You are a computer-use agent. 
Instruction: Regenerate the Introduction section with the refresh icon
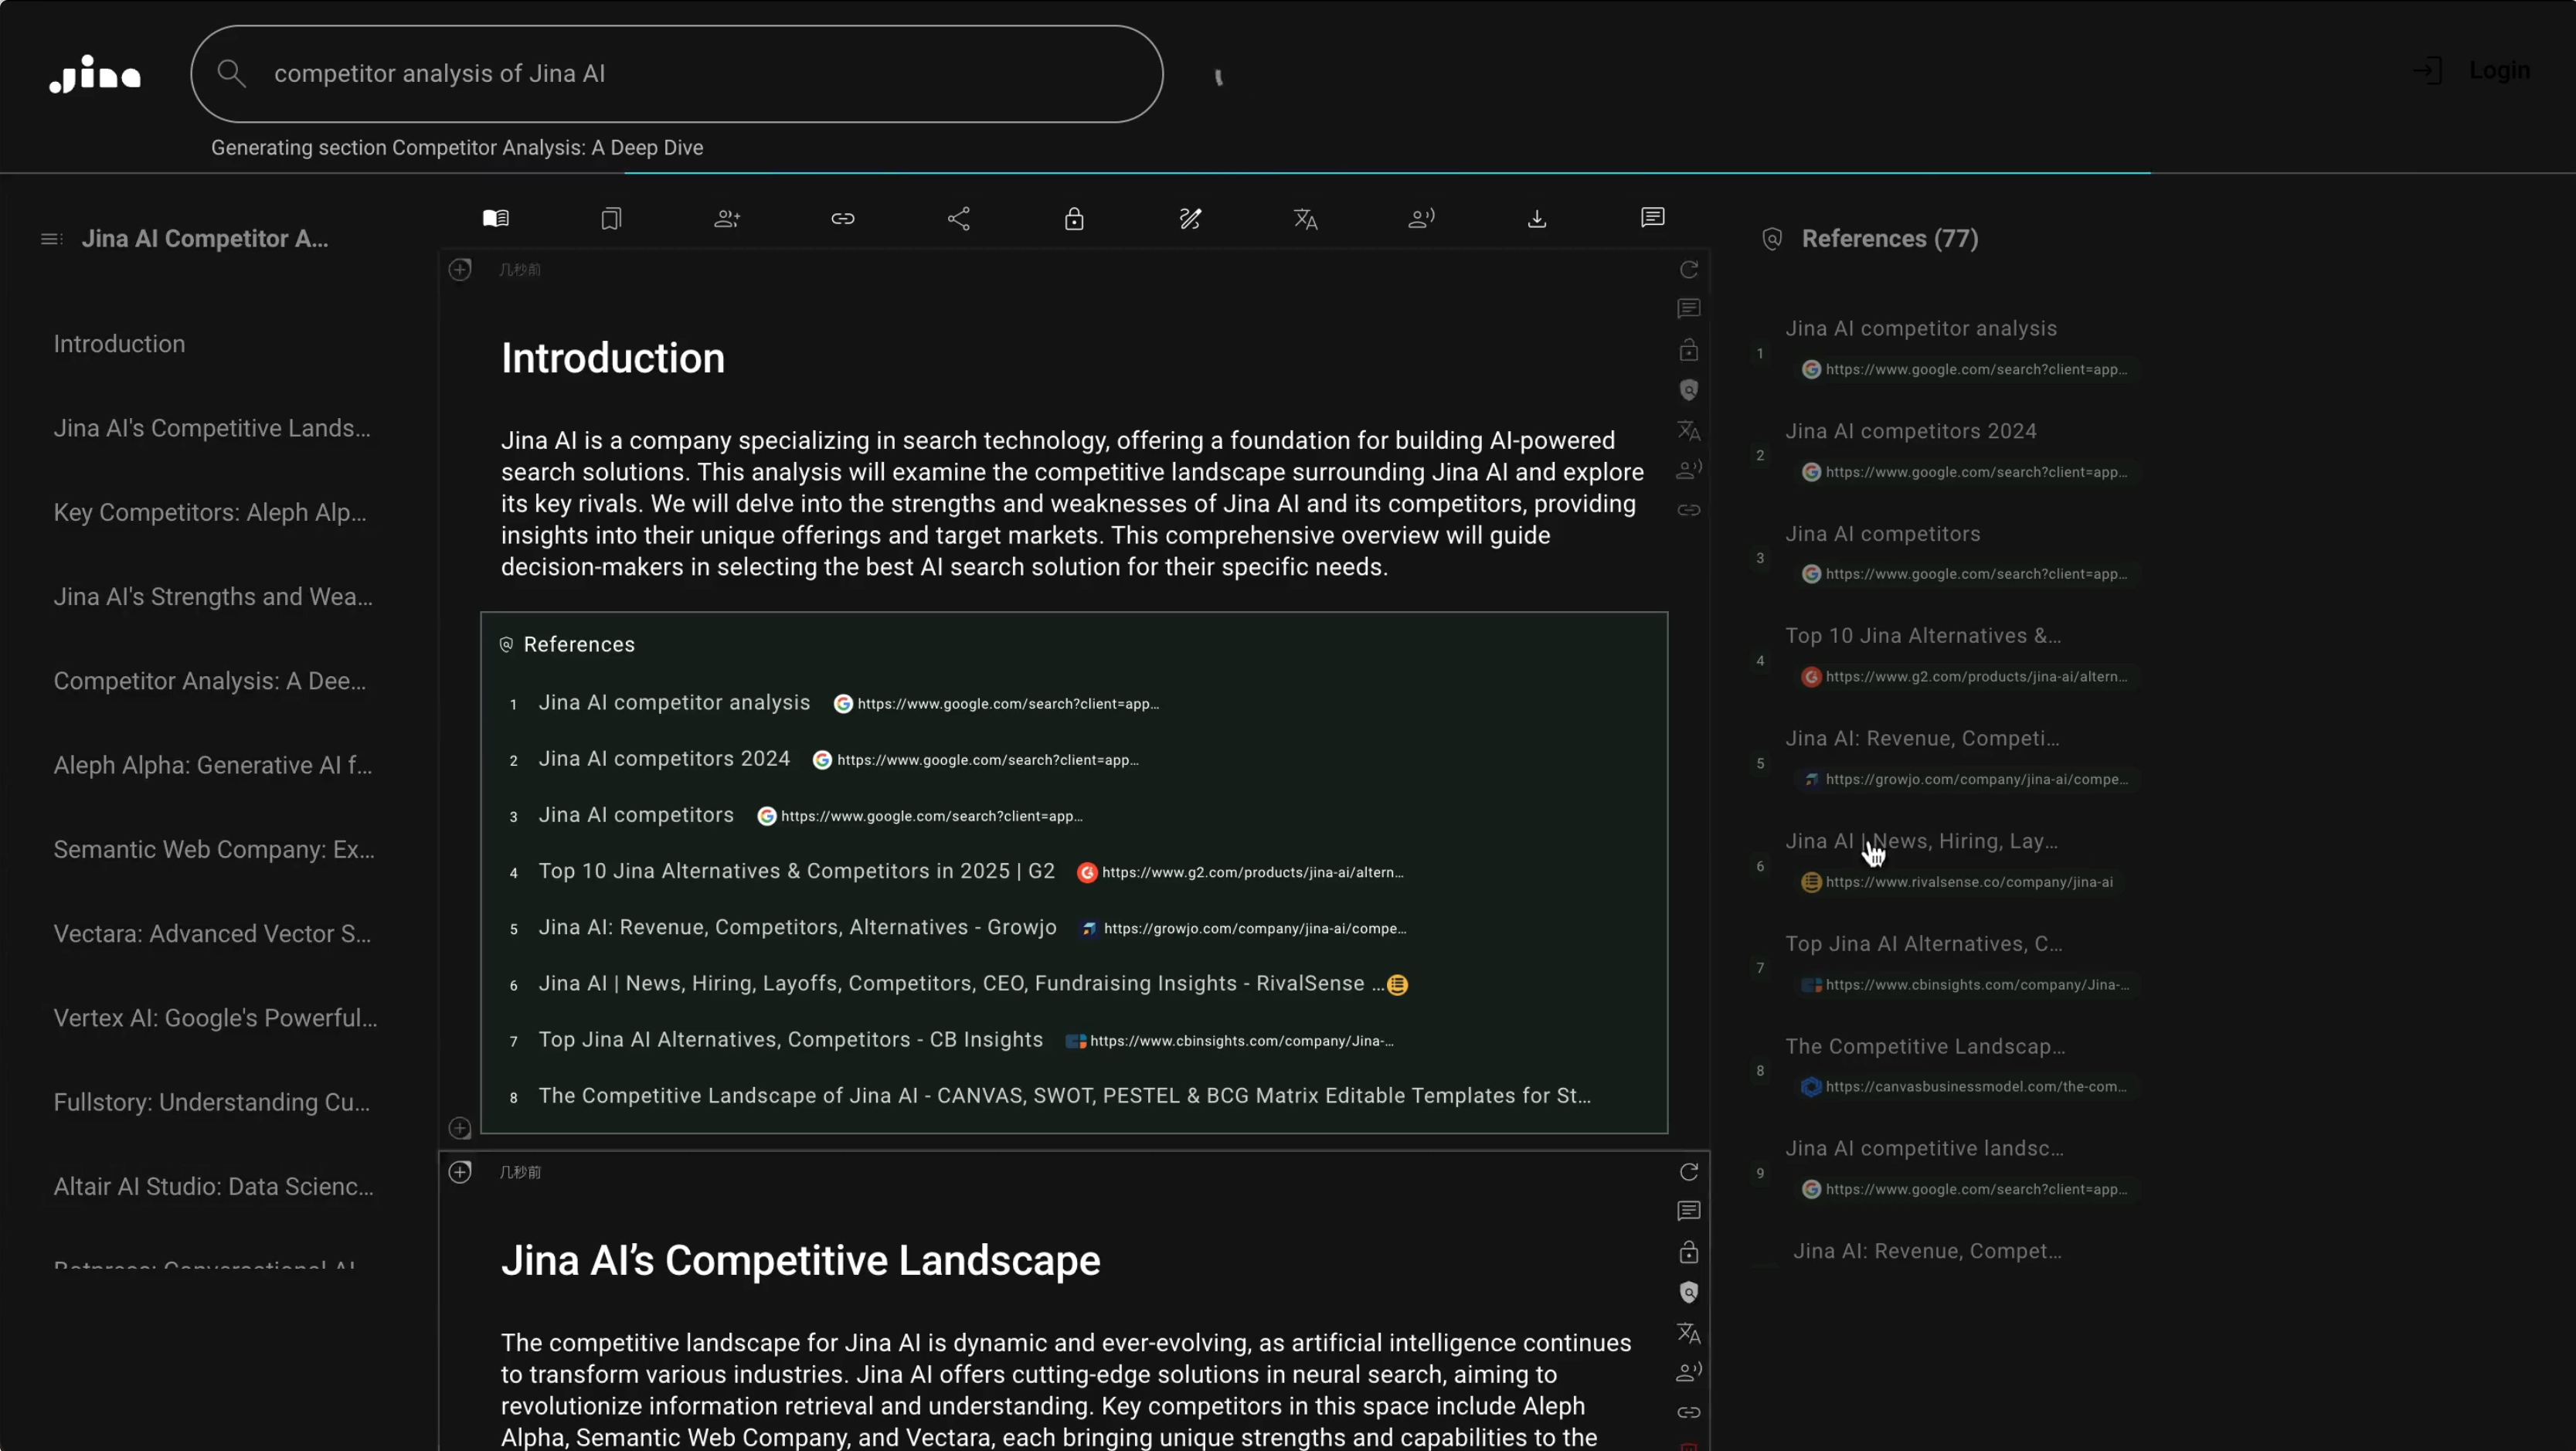point(1688,270)
